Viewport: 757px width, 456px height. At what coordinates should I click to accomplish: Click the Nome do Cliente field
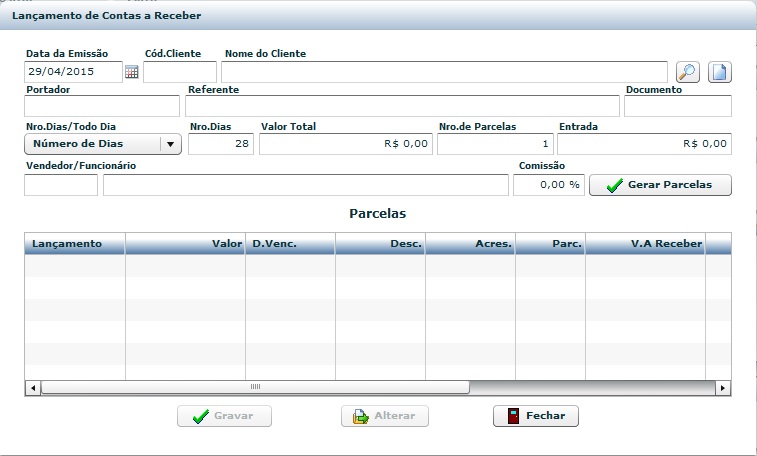point(443,72)
